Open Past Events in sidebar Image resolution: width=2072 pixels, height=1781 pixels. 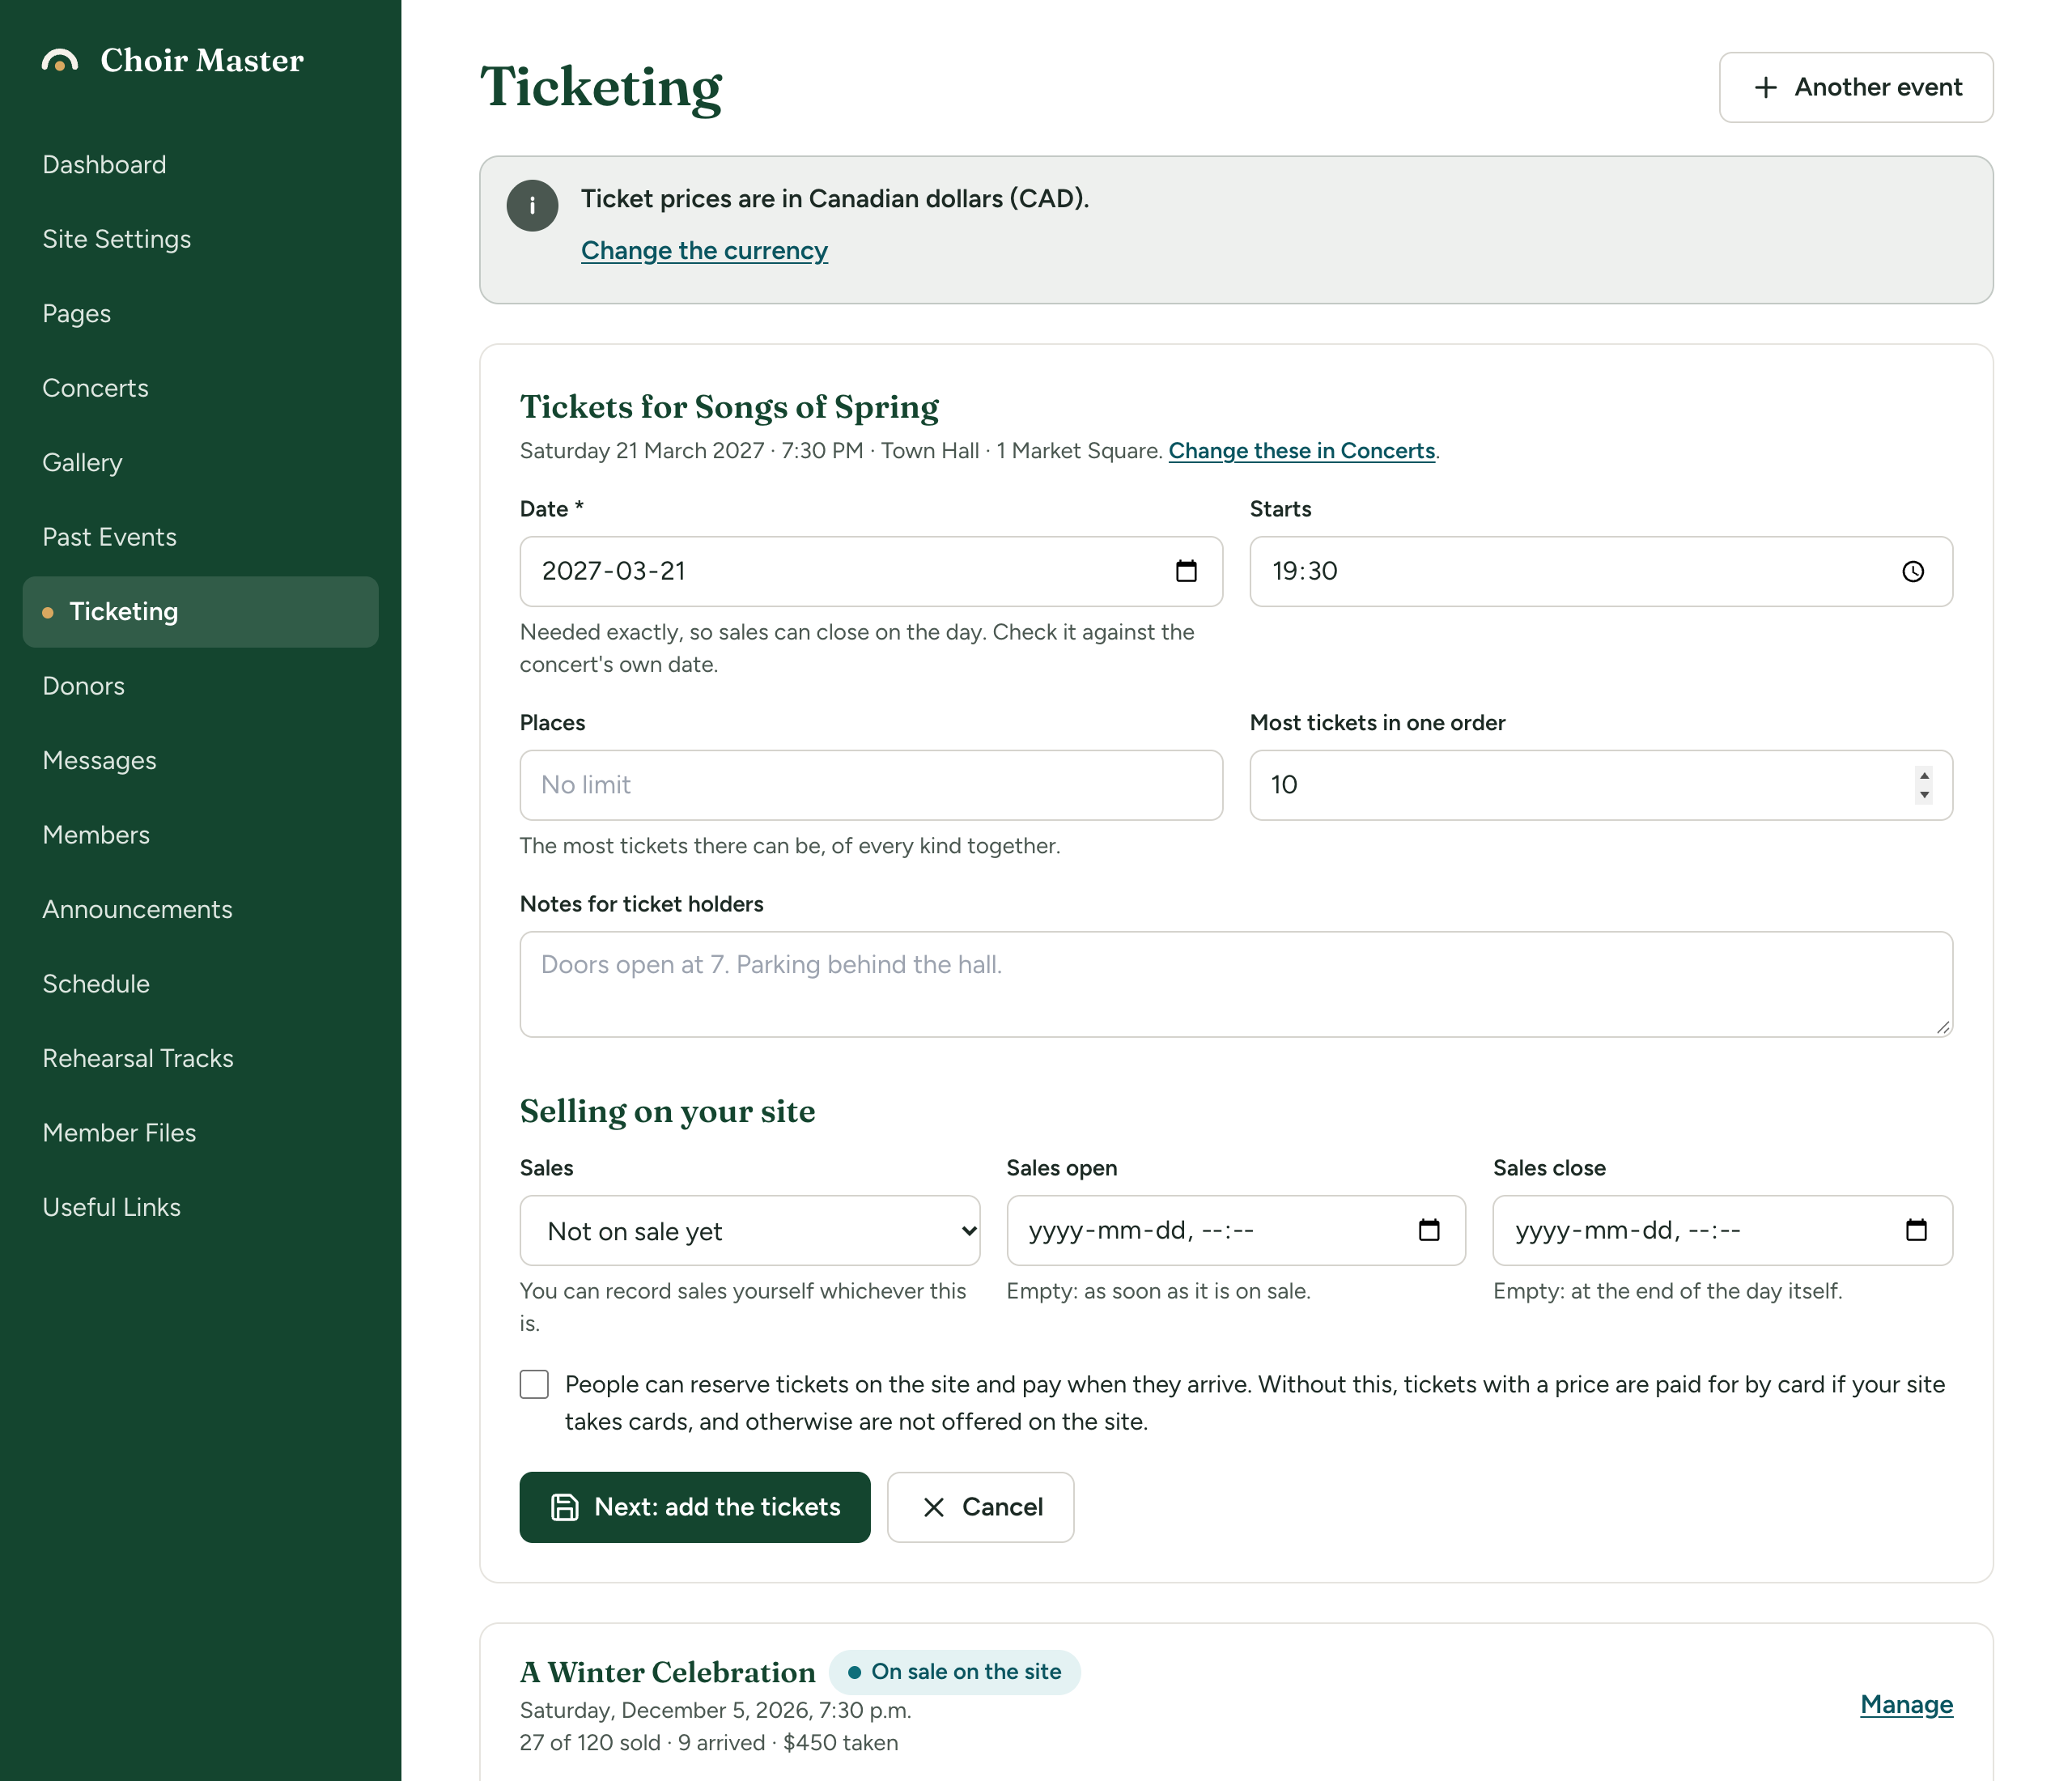(200, 537)
